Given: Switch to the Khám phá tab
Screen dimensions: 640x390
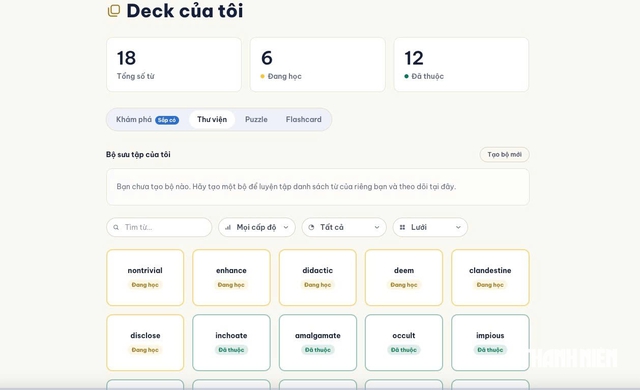Looking at the screenshot, I should tap(147, 120).
